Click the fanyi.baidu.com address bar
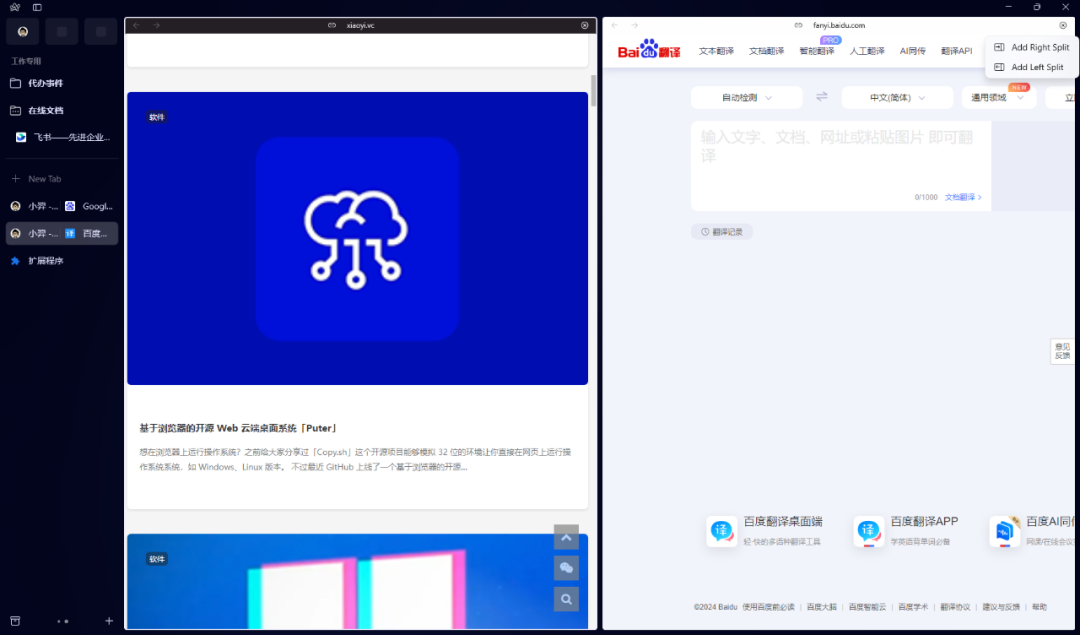This screenshot has width=1080, height=635. (838, 25)
